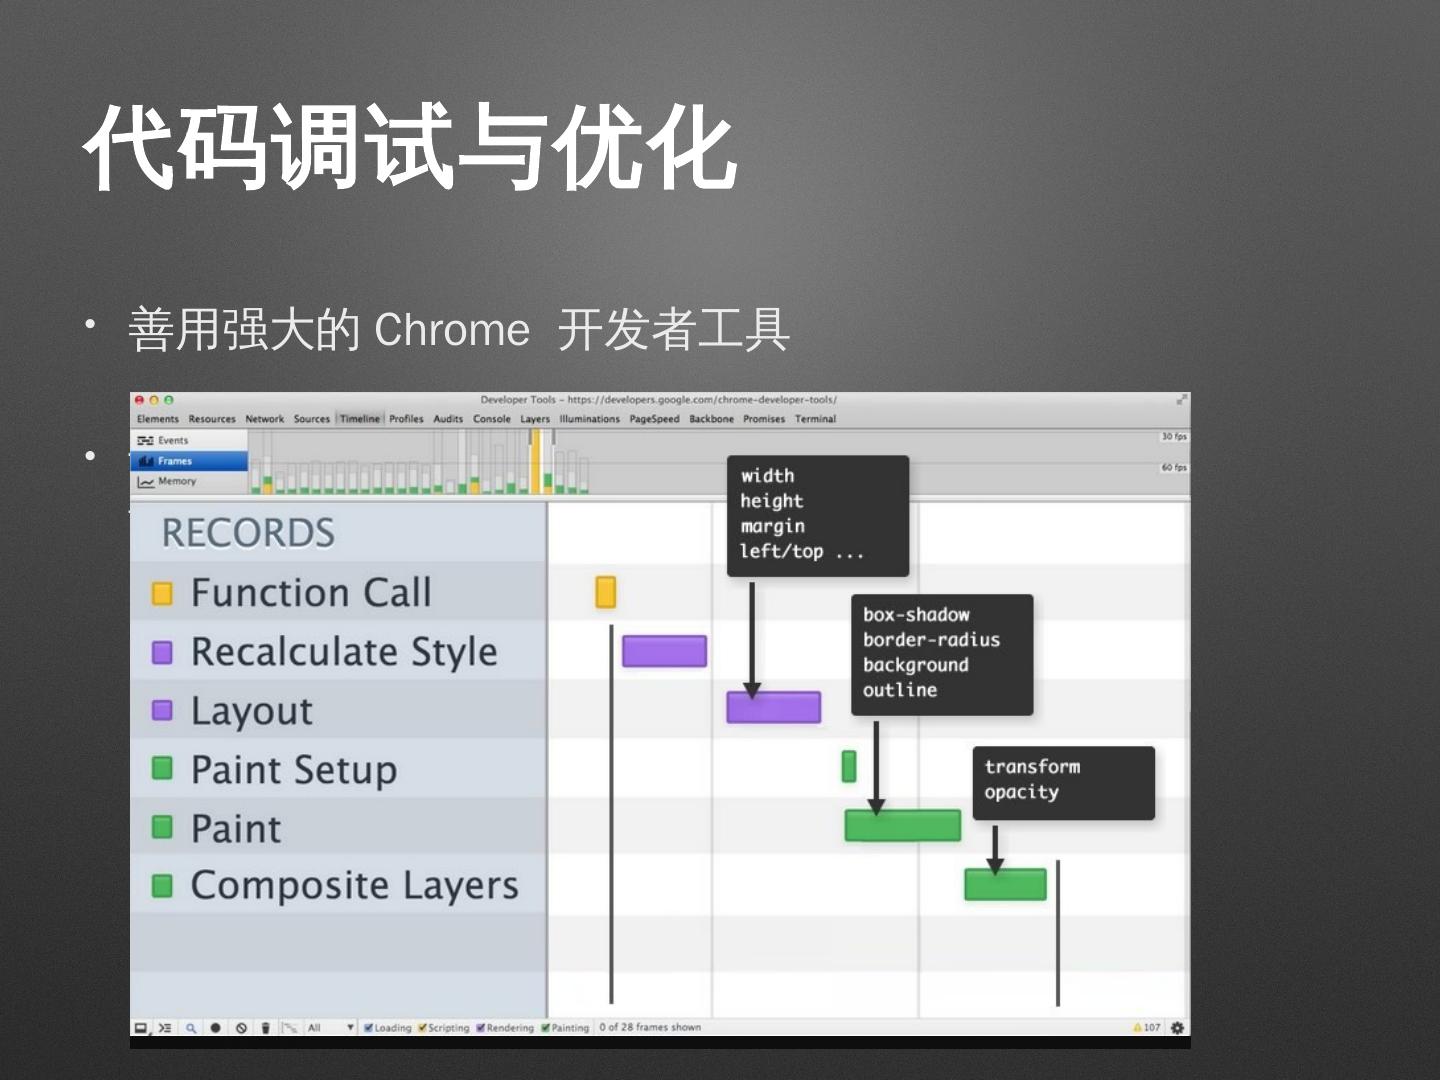Click the purple Layout swatch
1440x1080 pixels.
(x=162, y=711)
